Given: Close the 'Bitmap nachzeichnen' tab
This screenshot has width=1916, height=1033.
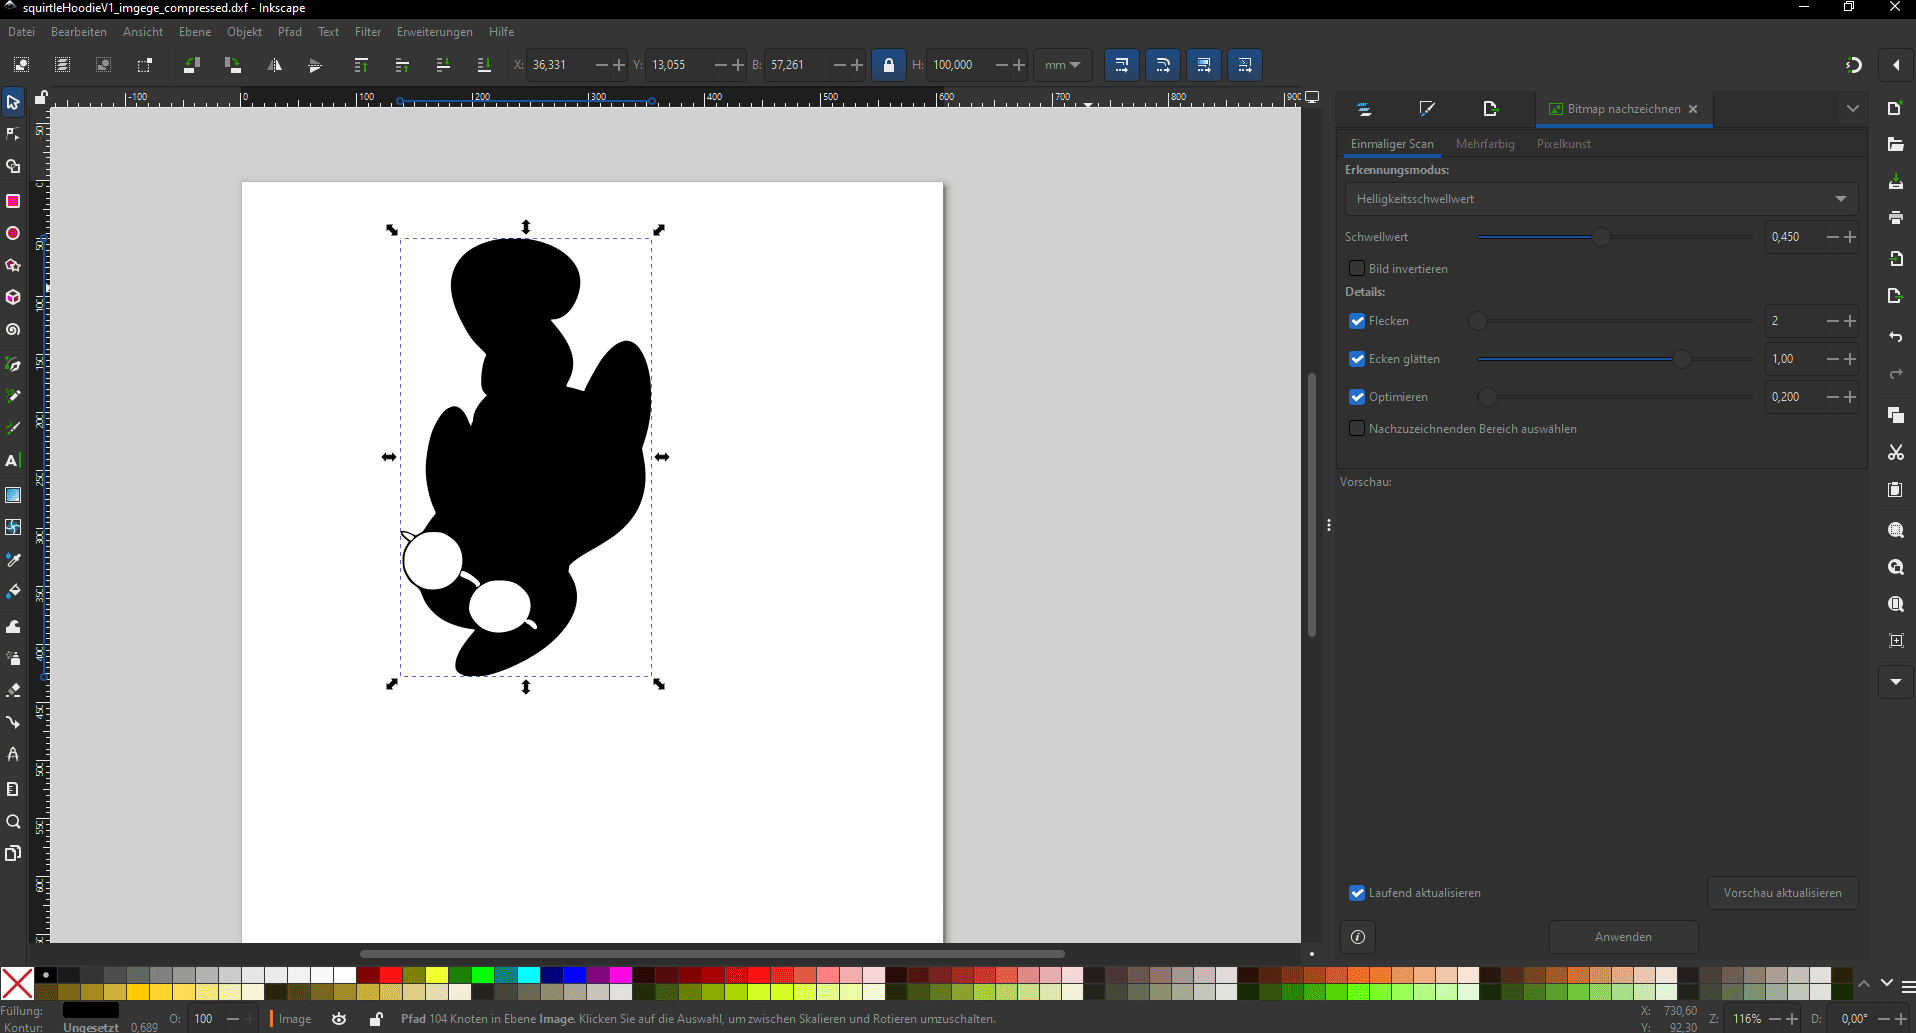Looking at the screenshot, I should (x=1693, y=109).
